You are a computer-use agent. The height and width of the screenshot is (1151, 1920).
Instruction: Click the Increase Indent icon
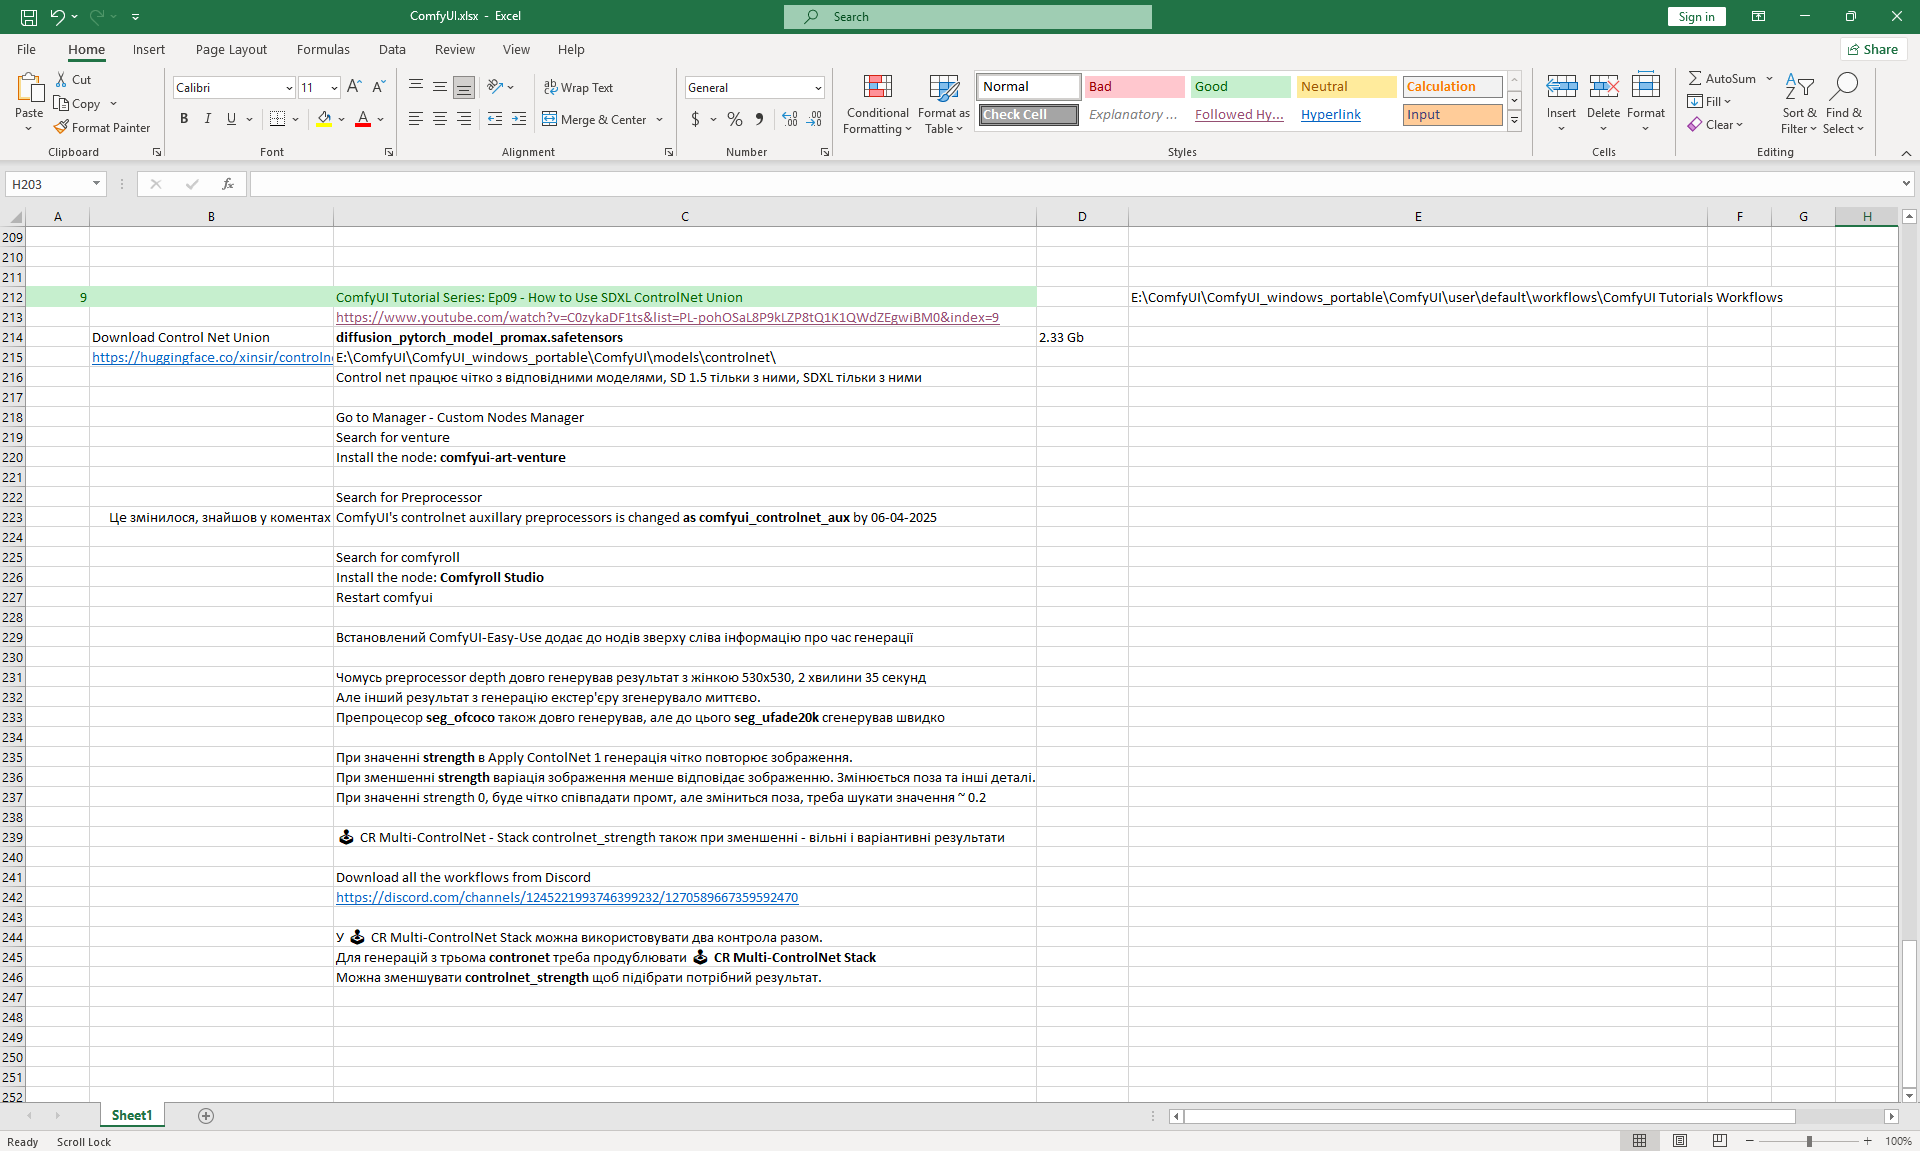(x=518, y=119)
